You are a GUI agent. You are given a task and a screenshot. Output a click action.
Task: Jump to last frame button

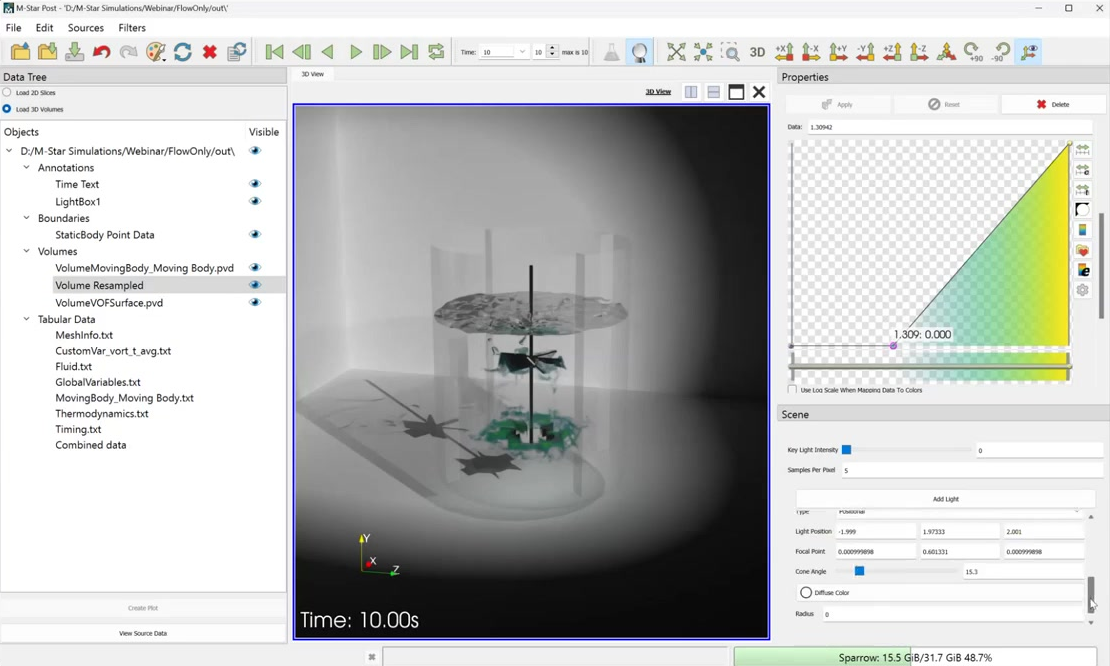pyautogui.click(x=409, y=52)
